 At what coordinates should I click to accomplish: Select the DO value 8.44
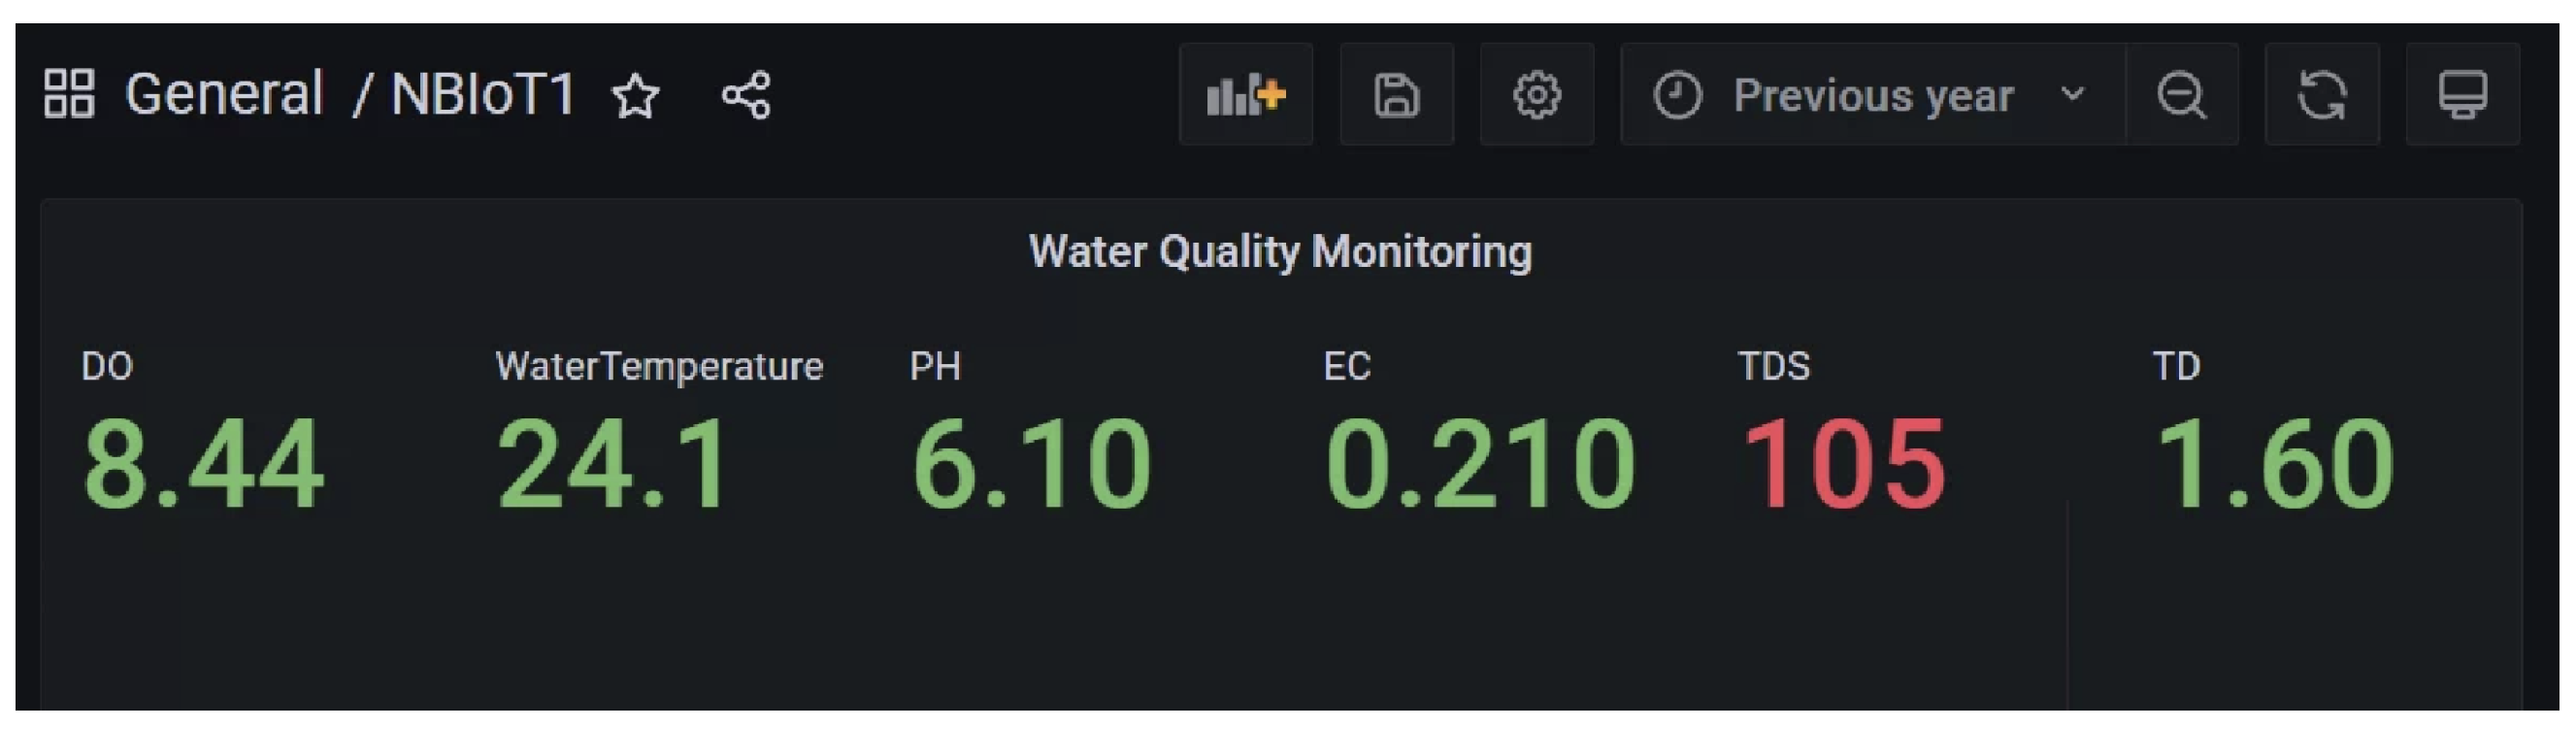[x=204, y=465]
